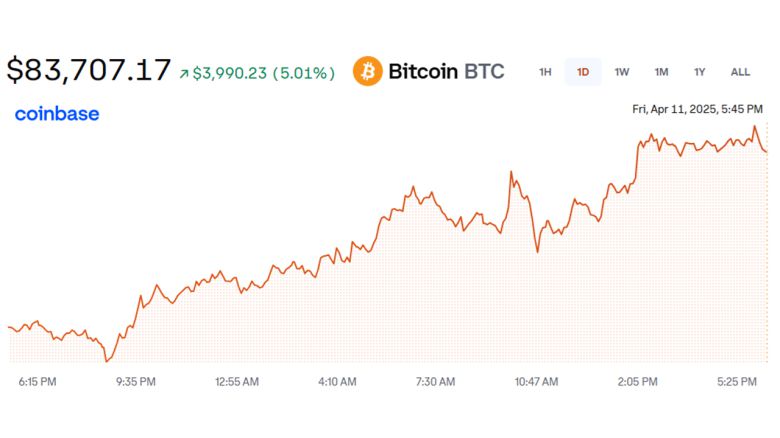Click the 12:55 AM axis label

[236, 381]
